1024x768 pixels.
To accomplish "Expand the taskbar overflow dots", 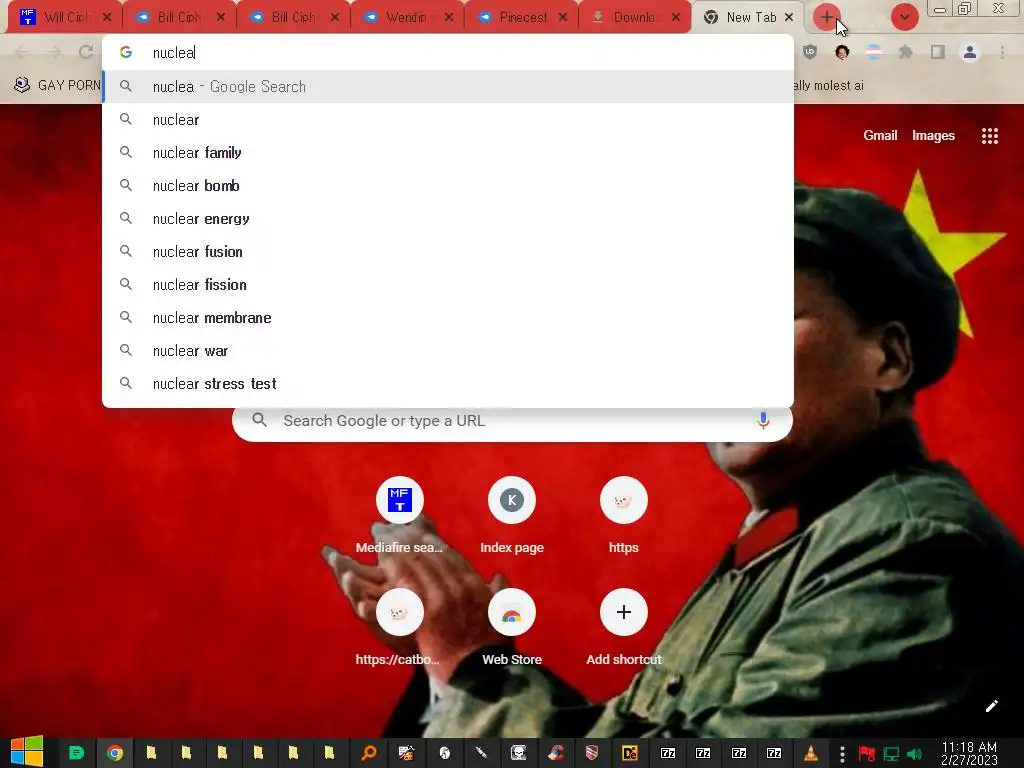I will click(x=842, y=754).
